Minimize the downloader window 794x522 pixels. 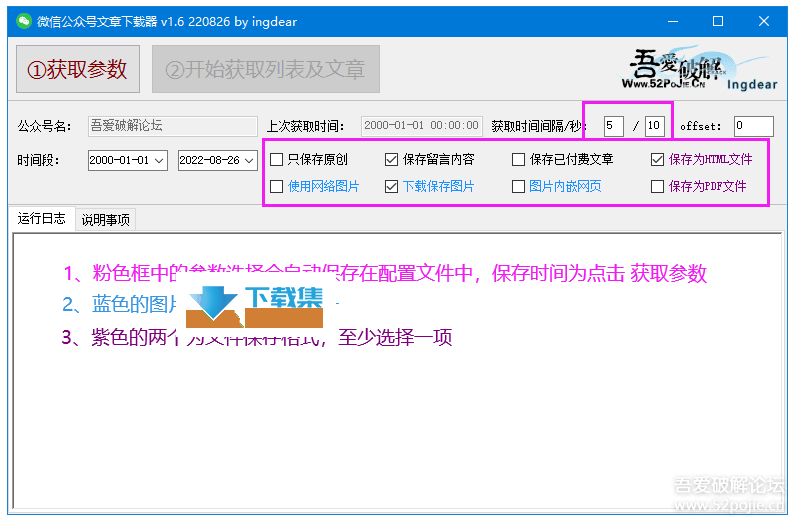pos(673,21)
